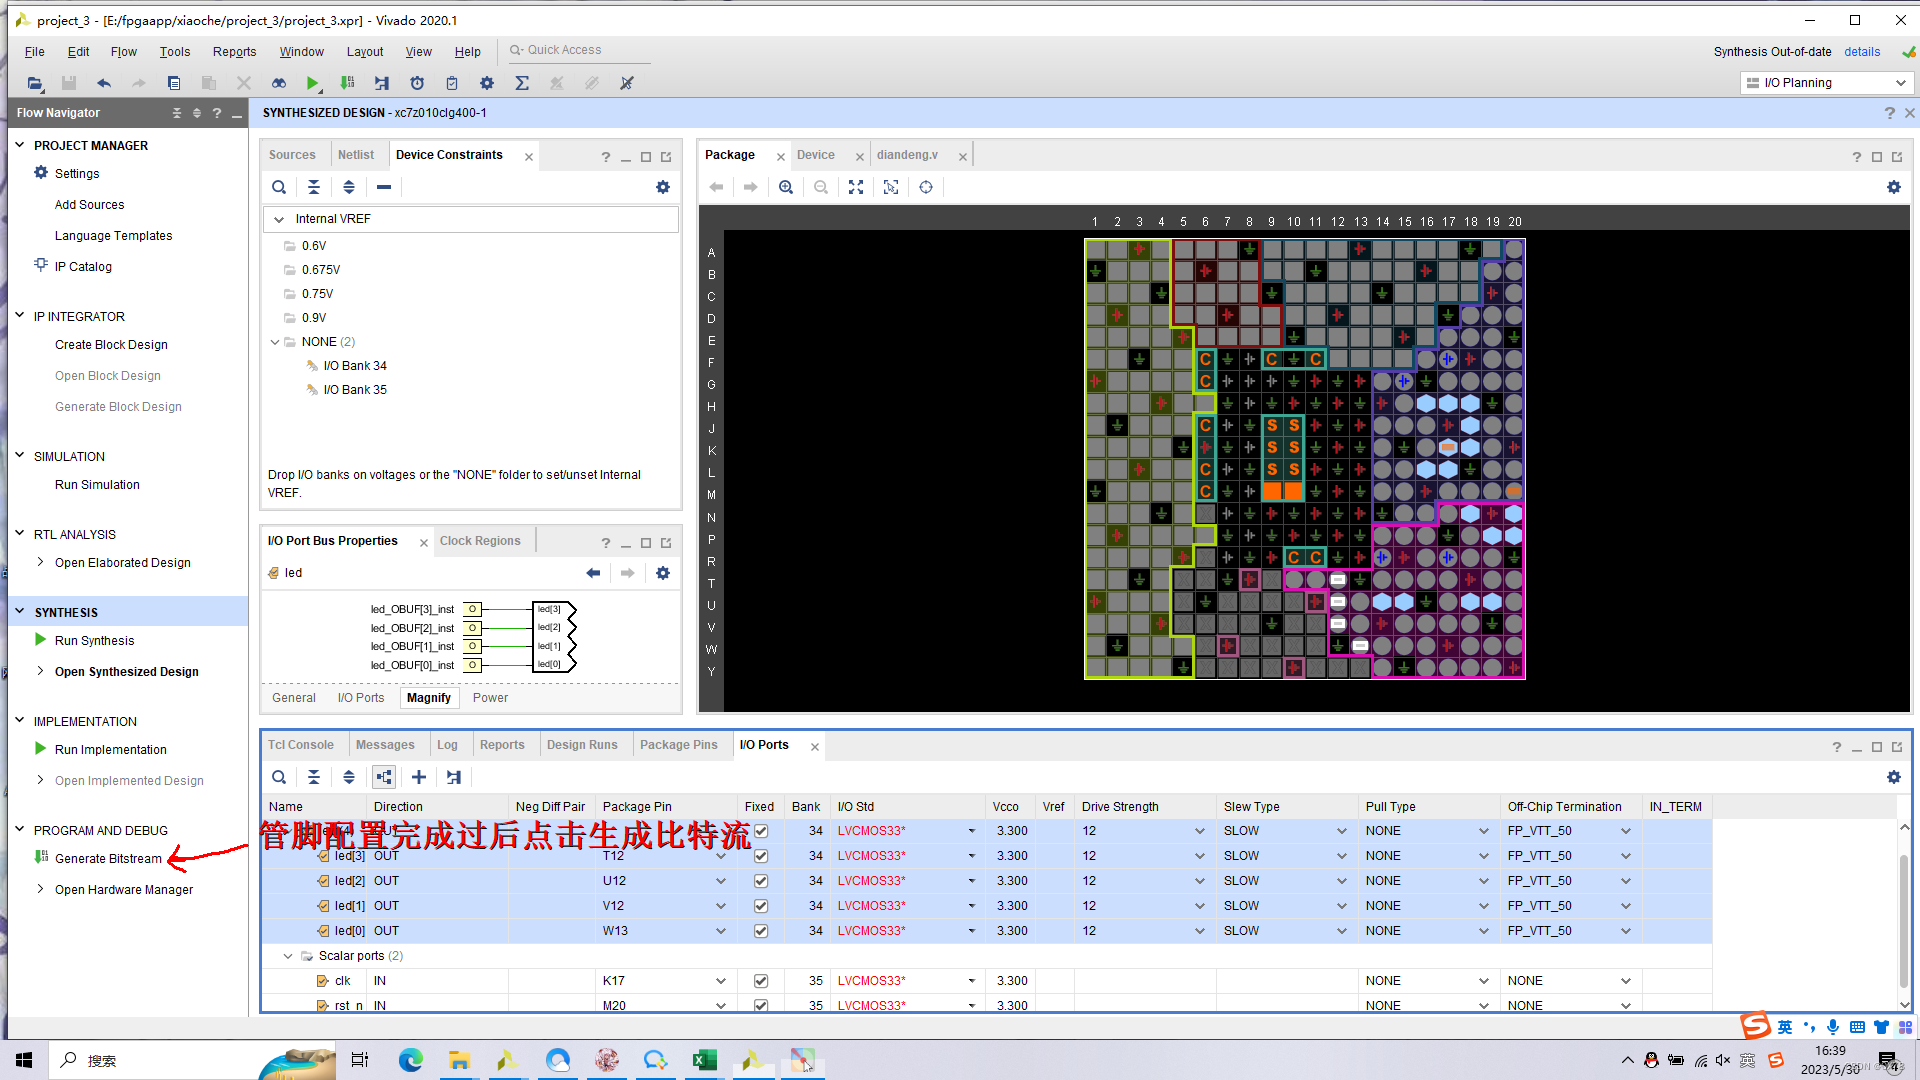
Task: Open the main toolbar Settings gear
Action: tap(487, 83)
